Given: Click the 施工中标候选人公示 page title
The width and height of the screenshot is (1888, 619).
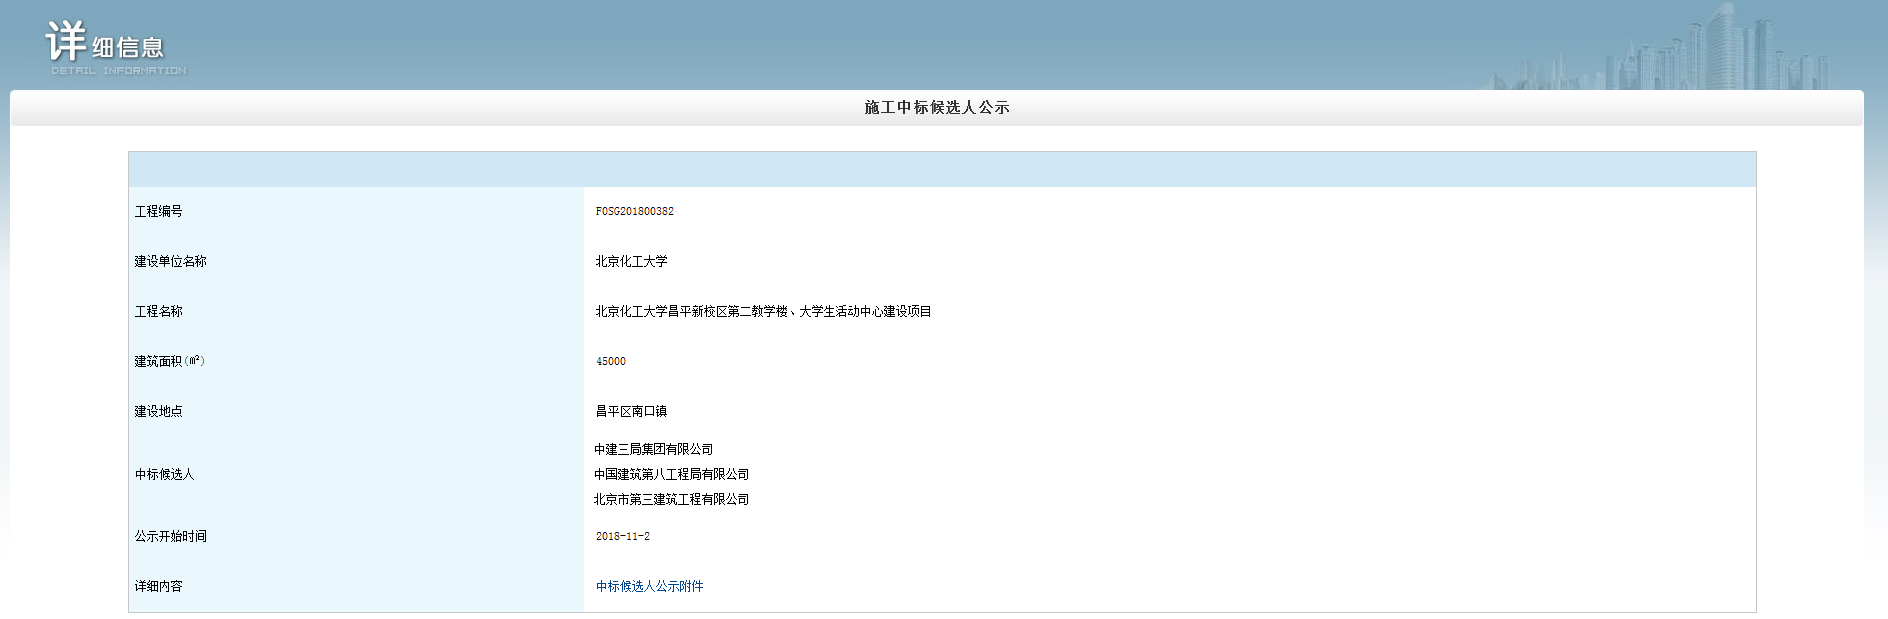Looking at the screenshot, I should point(937,108).
